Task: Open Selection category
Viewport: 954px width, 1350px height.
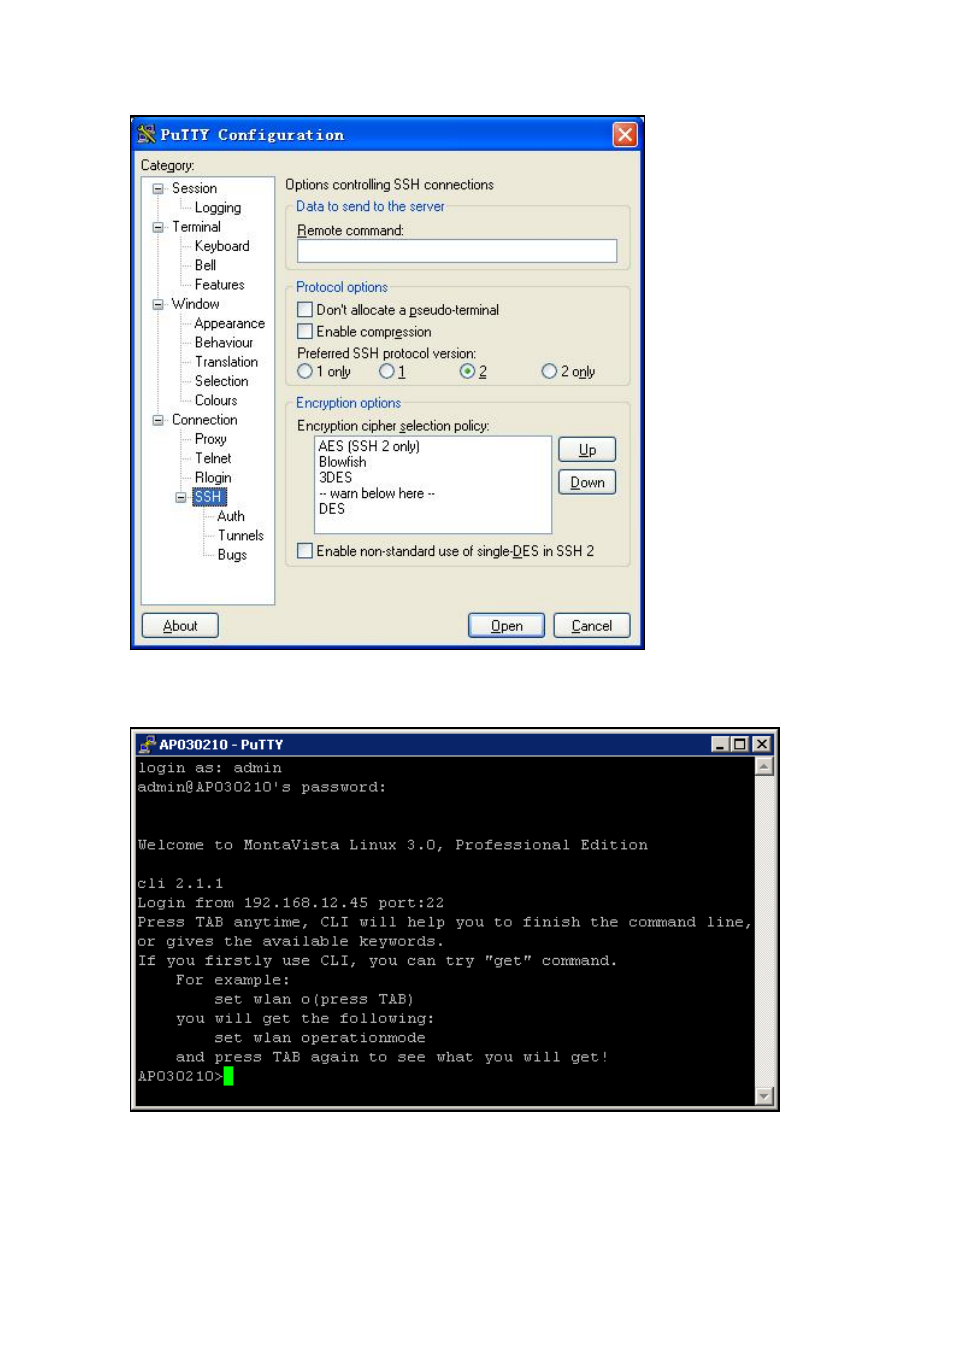Action: pos(221,381)
